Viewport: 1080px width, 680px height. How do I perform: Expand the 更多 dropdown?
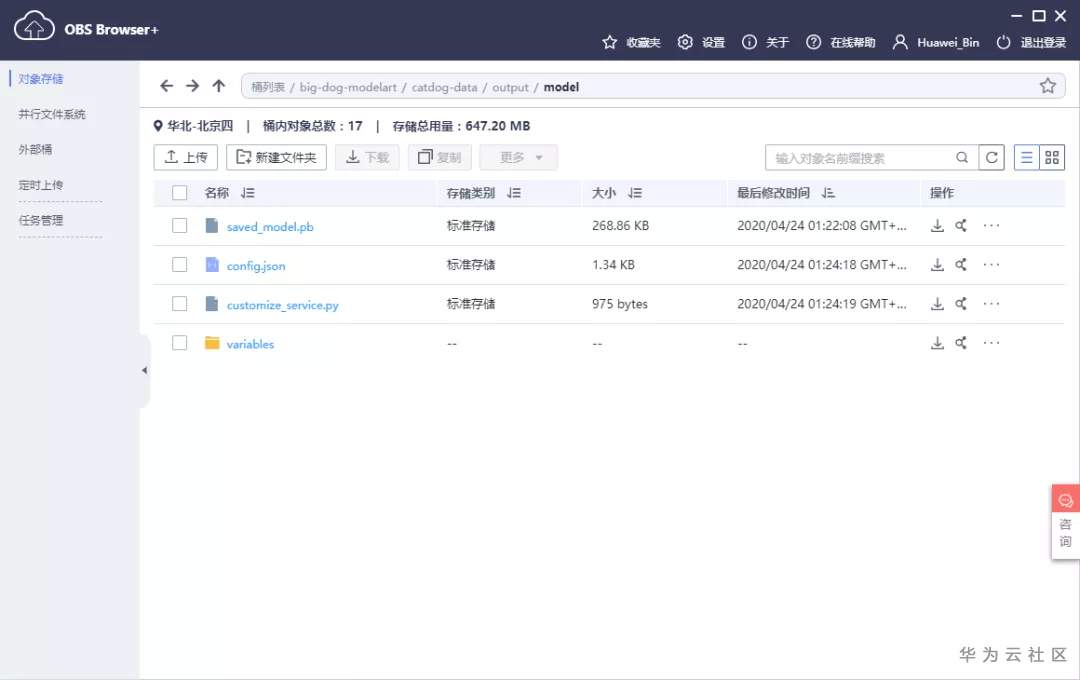click(519, 158)
